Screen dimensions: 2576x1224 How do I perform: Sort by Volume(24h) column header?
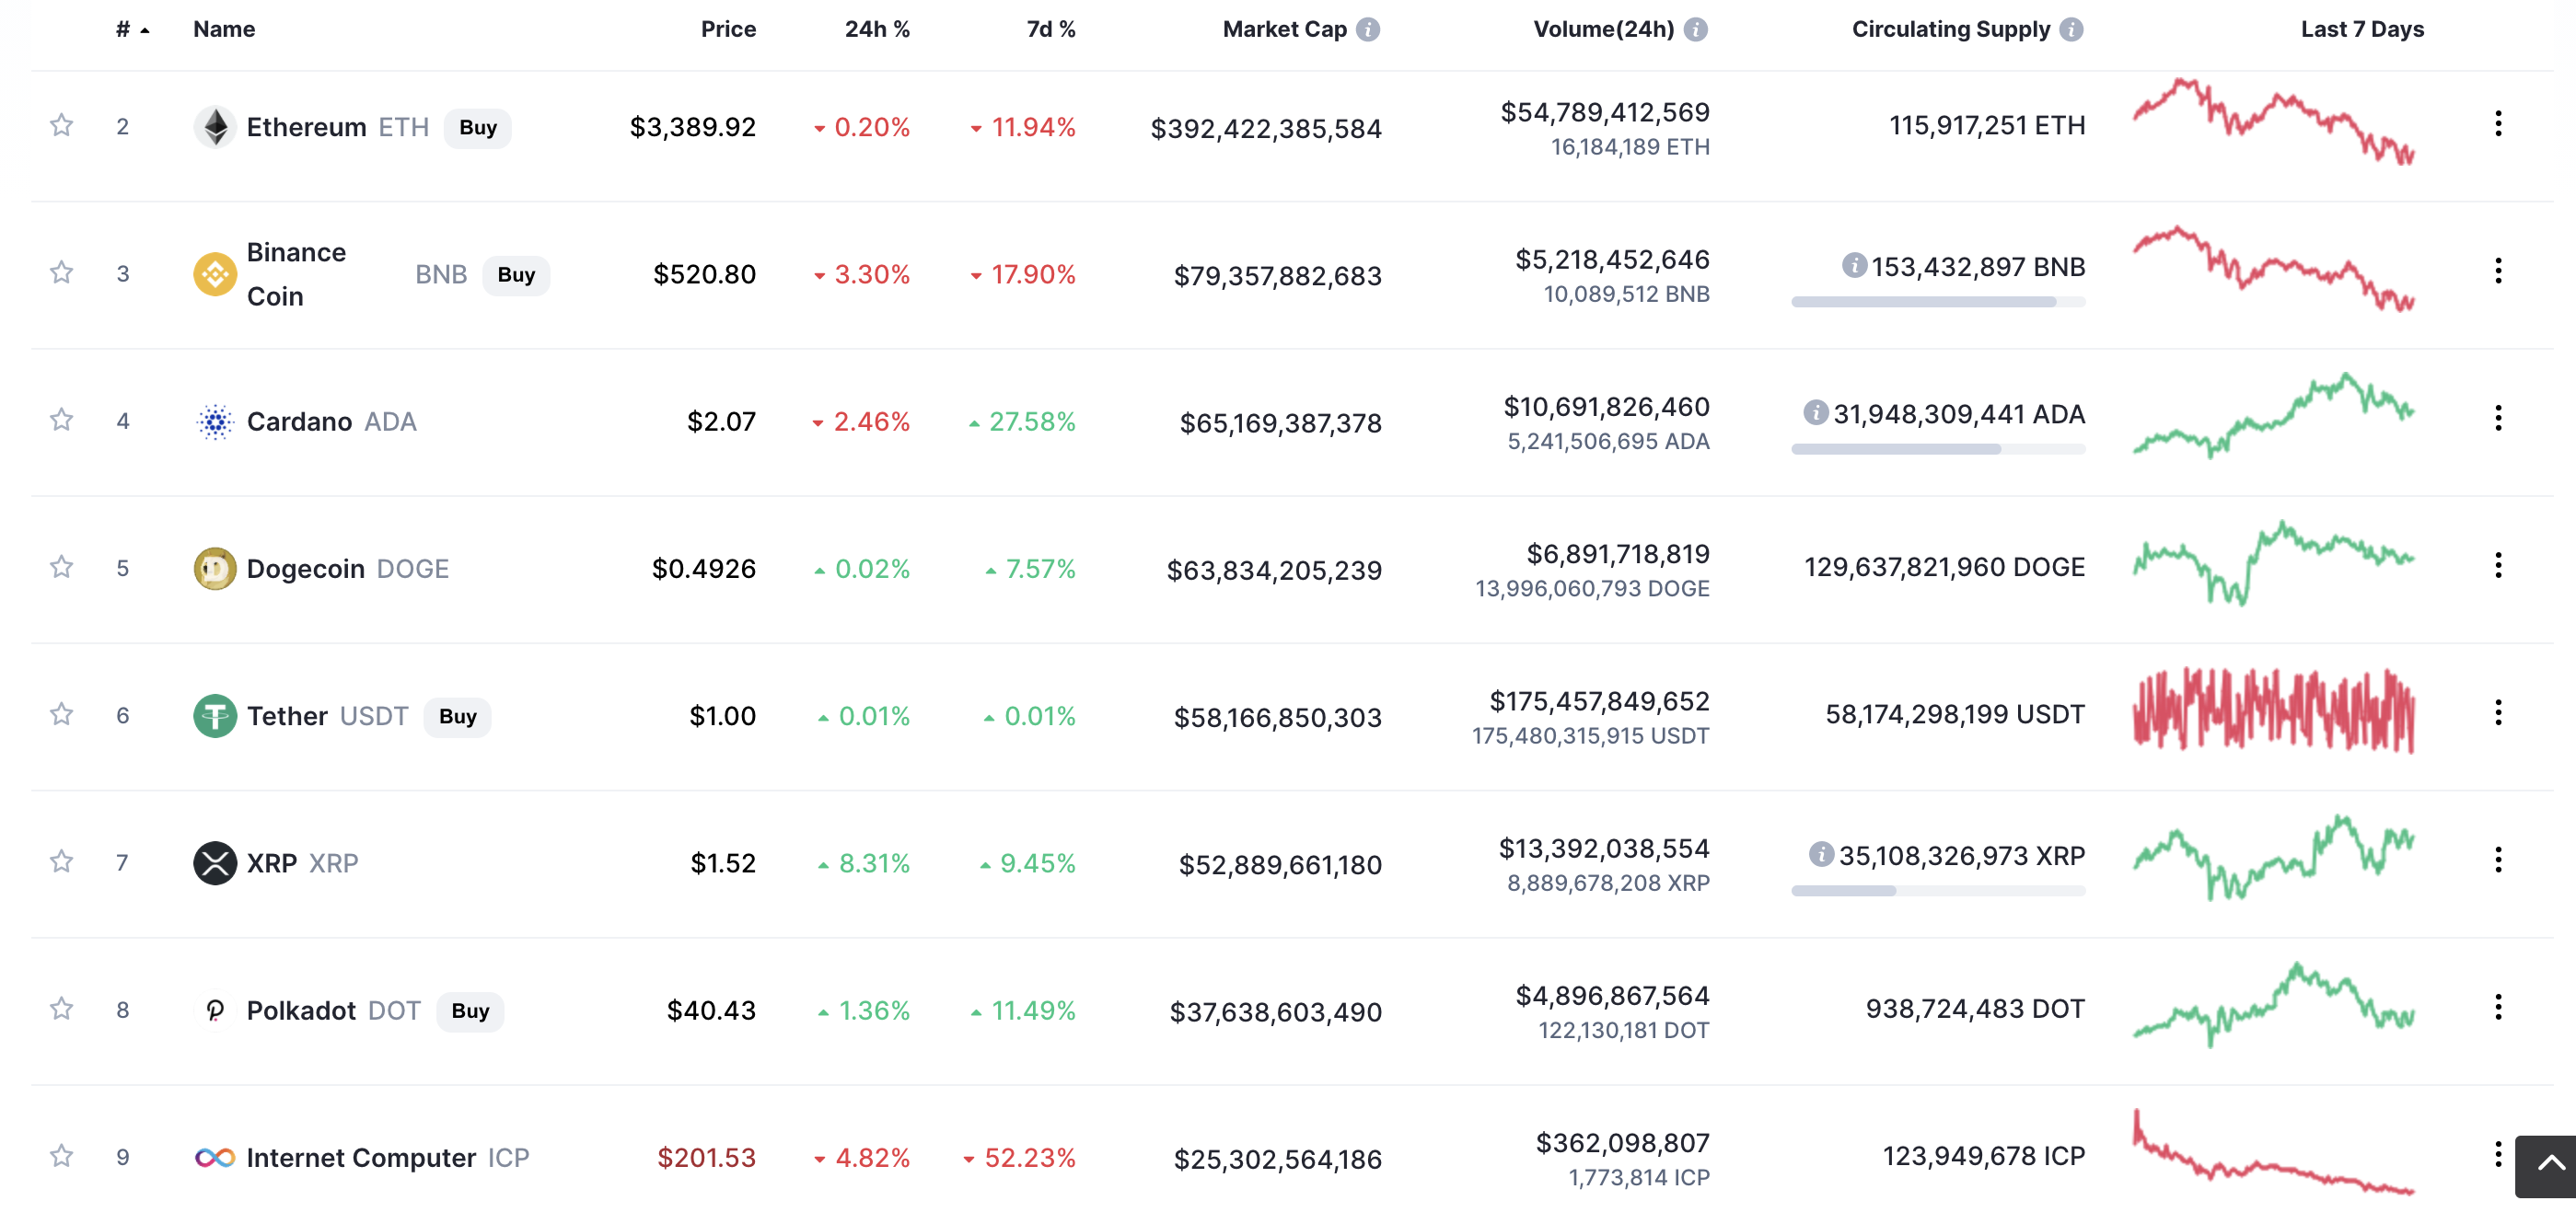pos(1604,29)
